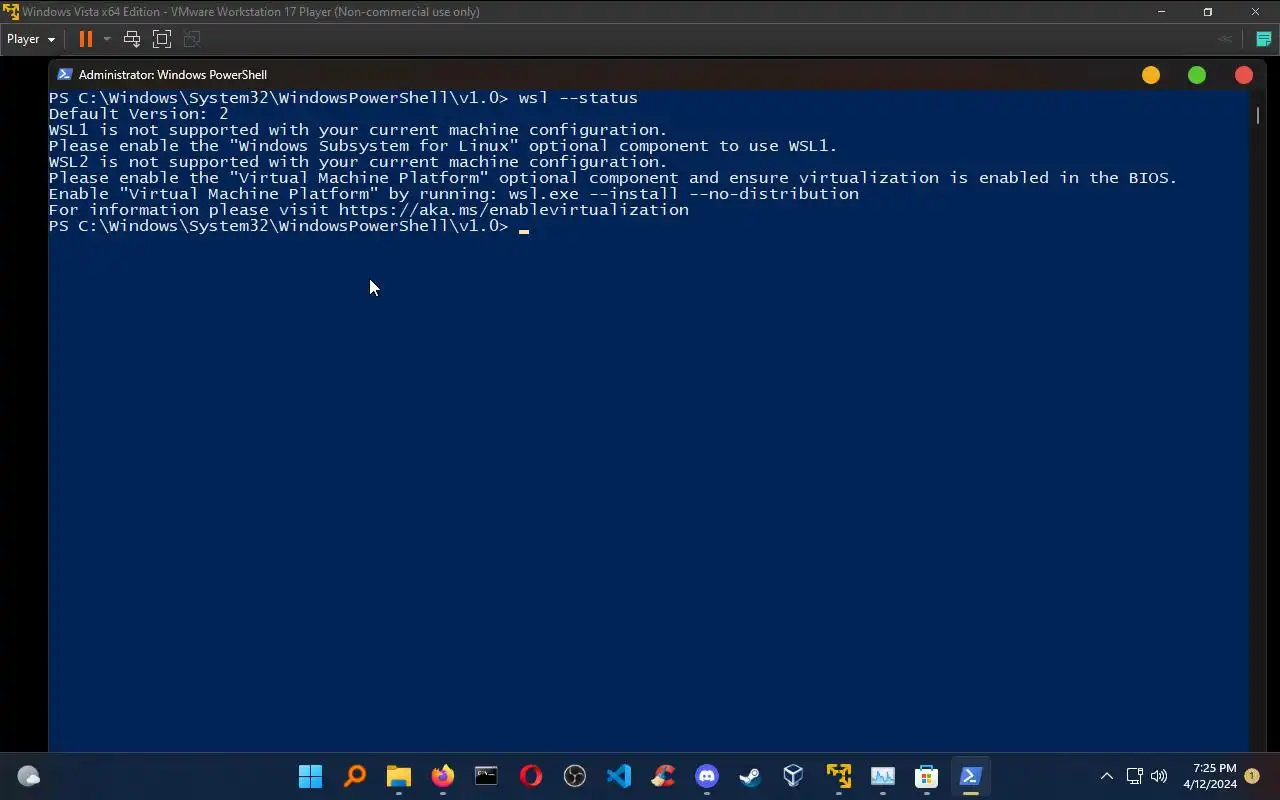
Task: Open the clock showing 7:25 PM
Action: pyautogui.click(x=1210, y=776)
